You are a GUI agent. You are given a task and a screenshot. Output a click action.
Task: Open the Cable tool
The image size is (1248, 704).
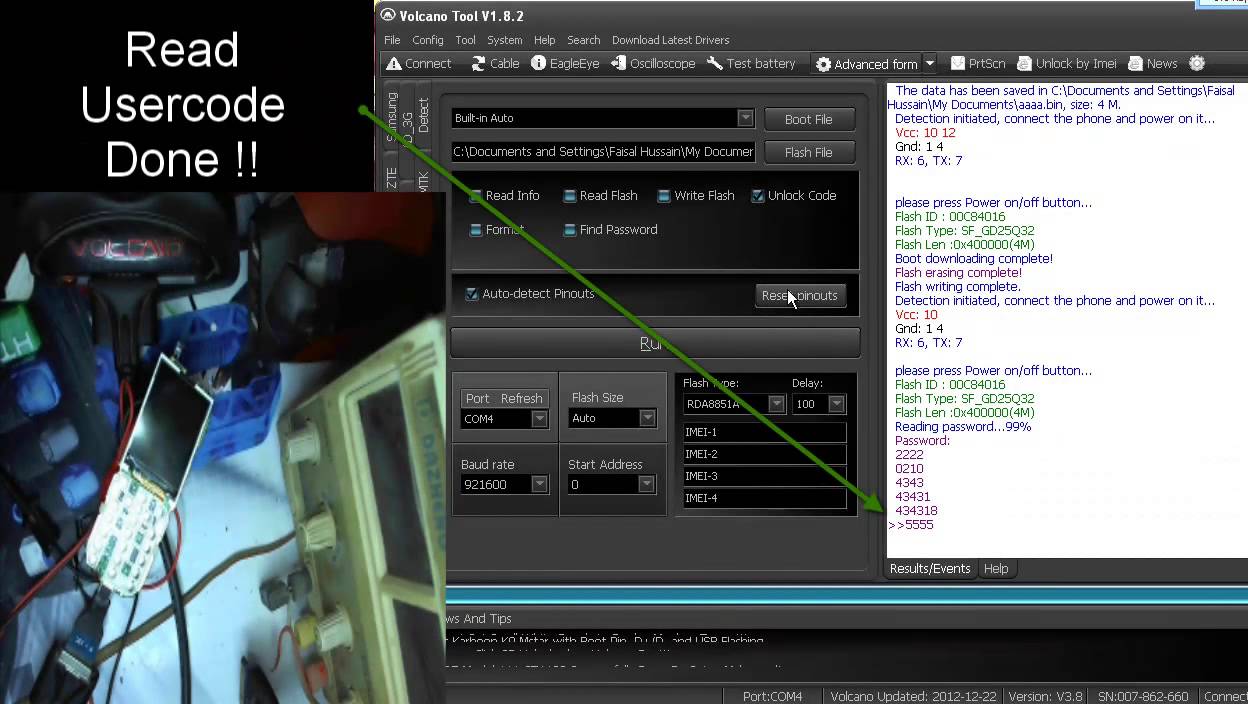click(495, 63)
